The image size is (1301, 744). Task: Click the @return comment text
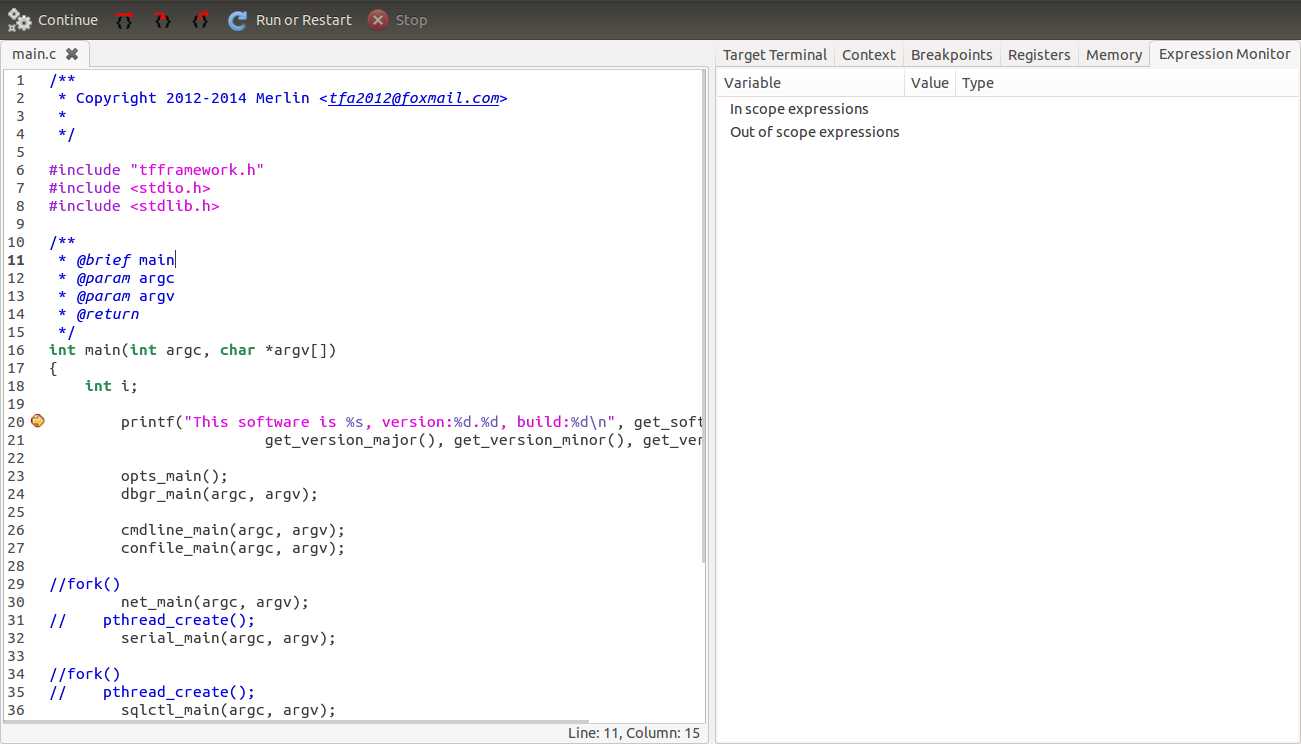coord(107,314)
